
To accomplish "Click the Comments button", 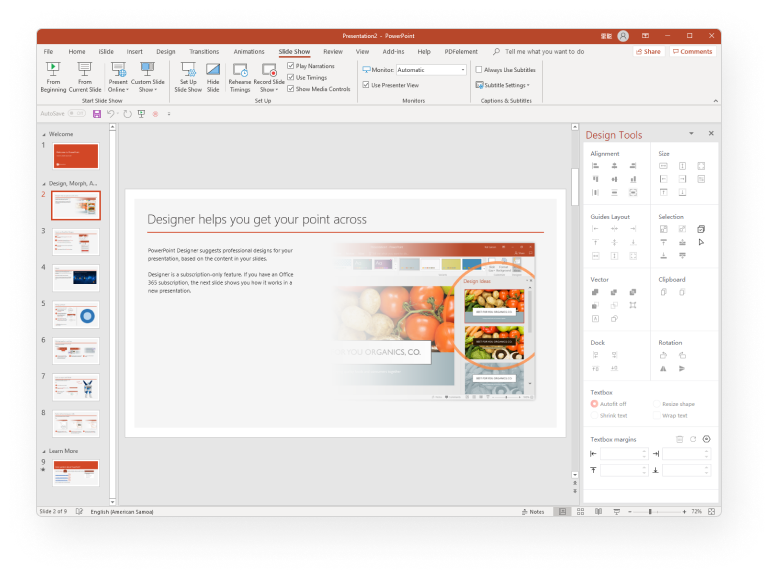I will point(693,51).
